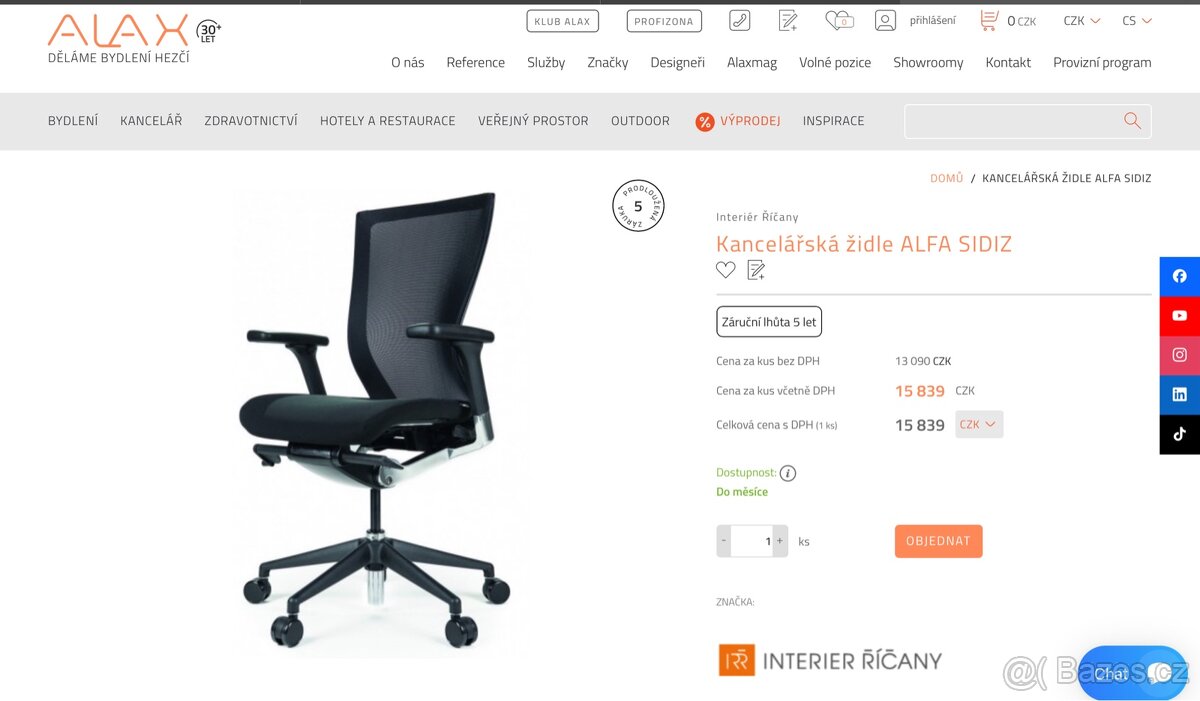Open the YouTube sidebar icon
This screenshot has height=701, width=1200.
coord(1180,316)
